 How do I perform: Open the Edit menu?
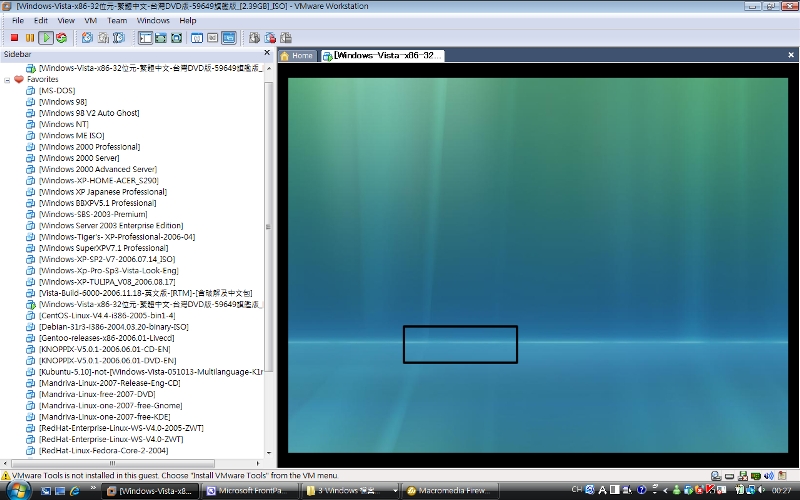[41, 20]
